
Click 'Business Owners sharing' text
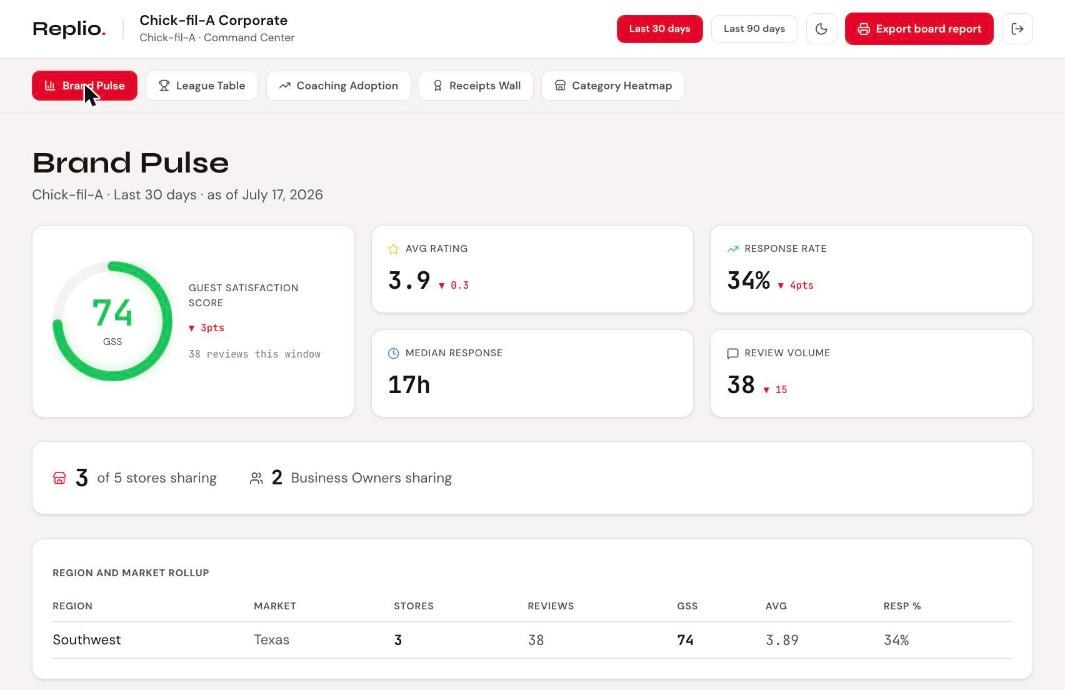[x=372, y=478]
